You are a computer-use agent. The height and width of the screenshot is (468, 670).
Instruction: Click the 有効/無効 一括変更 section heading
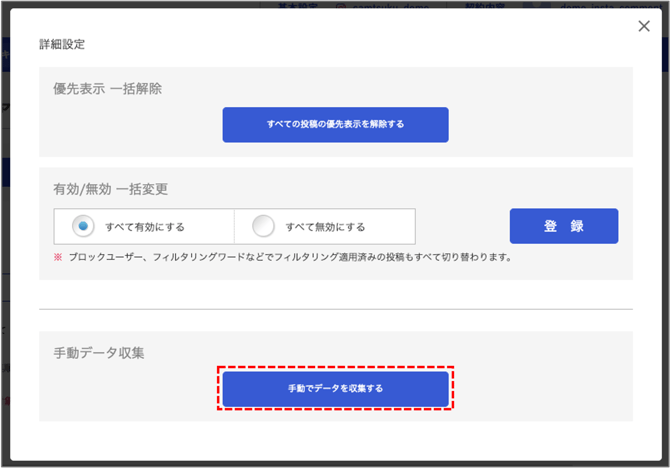109,188
